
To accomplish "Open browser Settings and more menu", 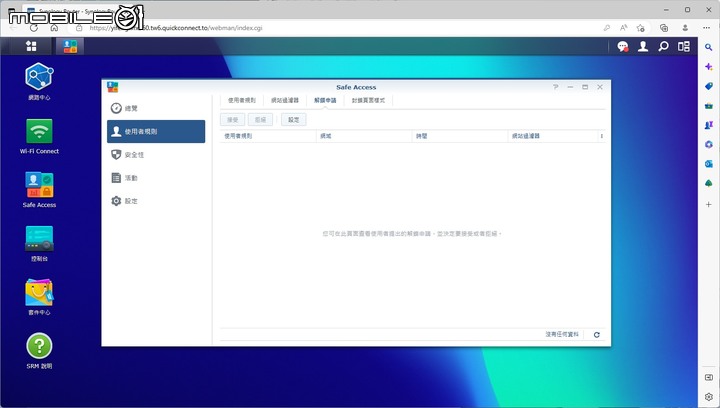I will tap(706, 28).
